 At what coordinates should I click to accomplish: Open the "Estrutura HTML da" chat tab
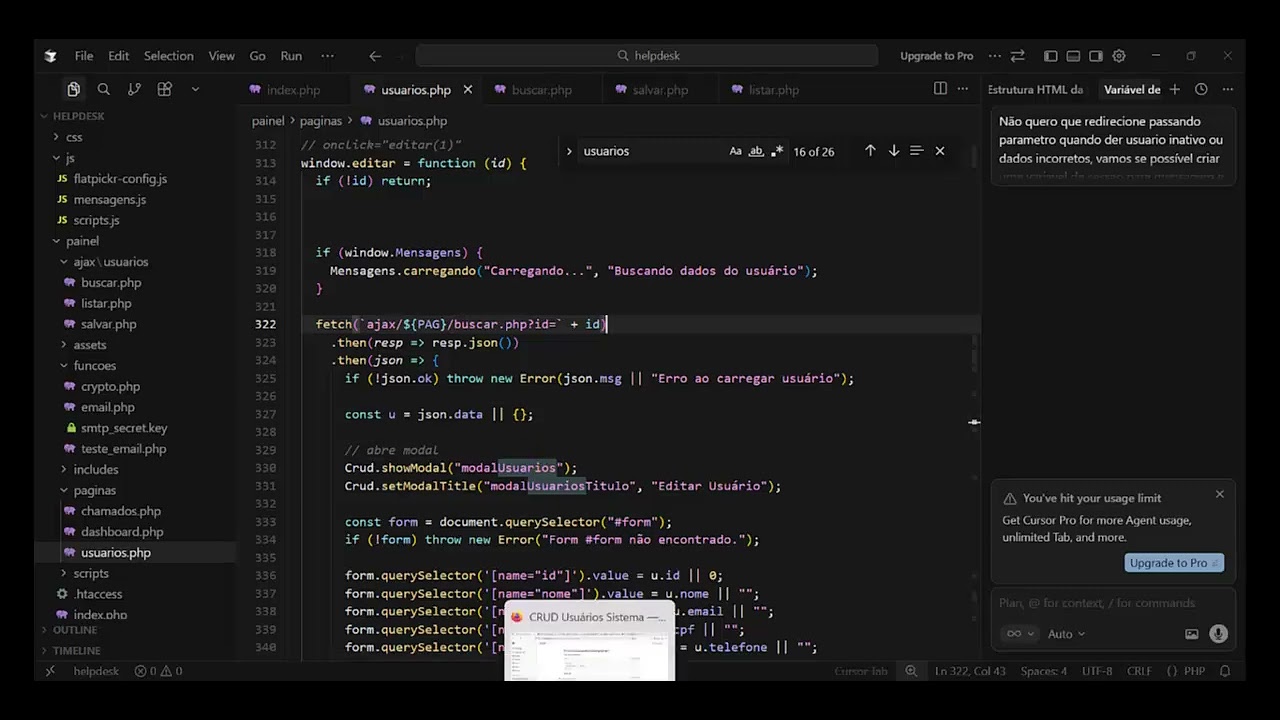tap(1035, 90)
